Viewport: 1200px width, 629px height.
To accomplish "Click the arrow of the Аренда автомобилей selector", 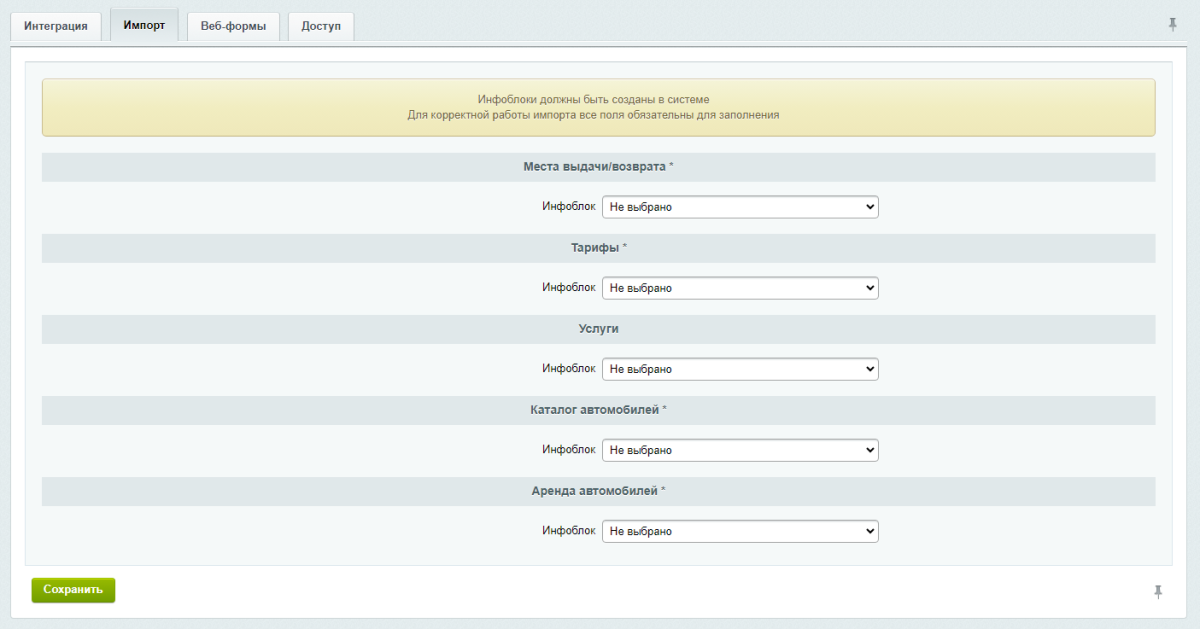I will coord(868,530).
